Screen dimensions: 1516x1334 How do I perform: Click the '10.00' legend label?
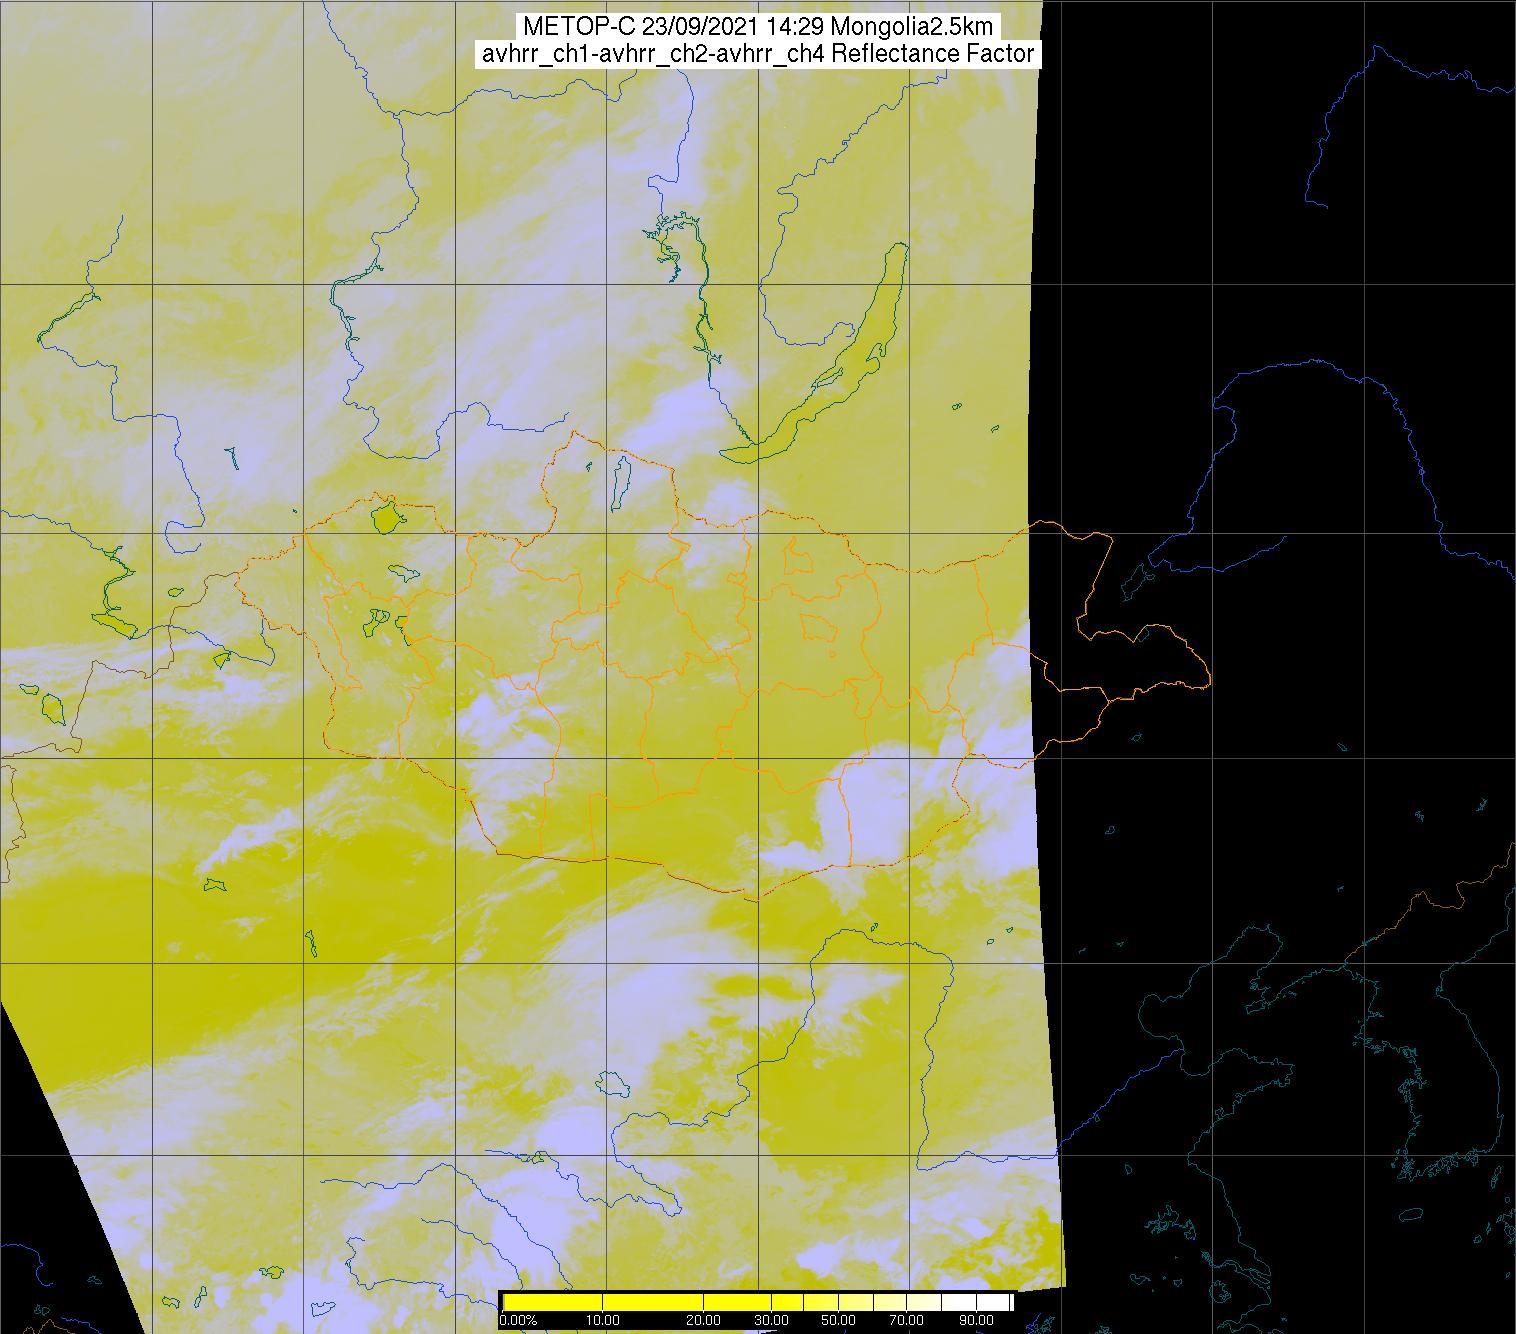[603, 1320]
